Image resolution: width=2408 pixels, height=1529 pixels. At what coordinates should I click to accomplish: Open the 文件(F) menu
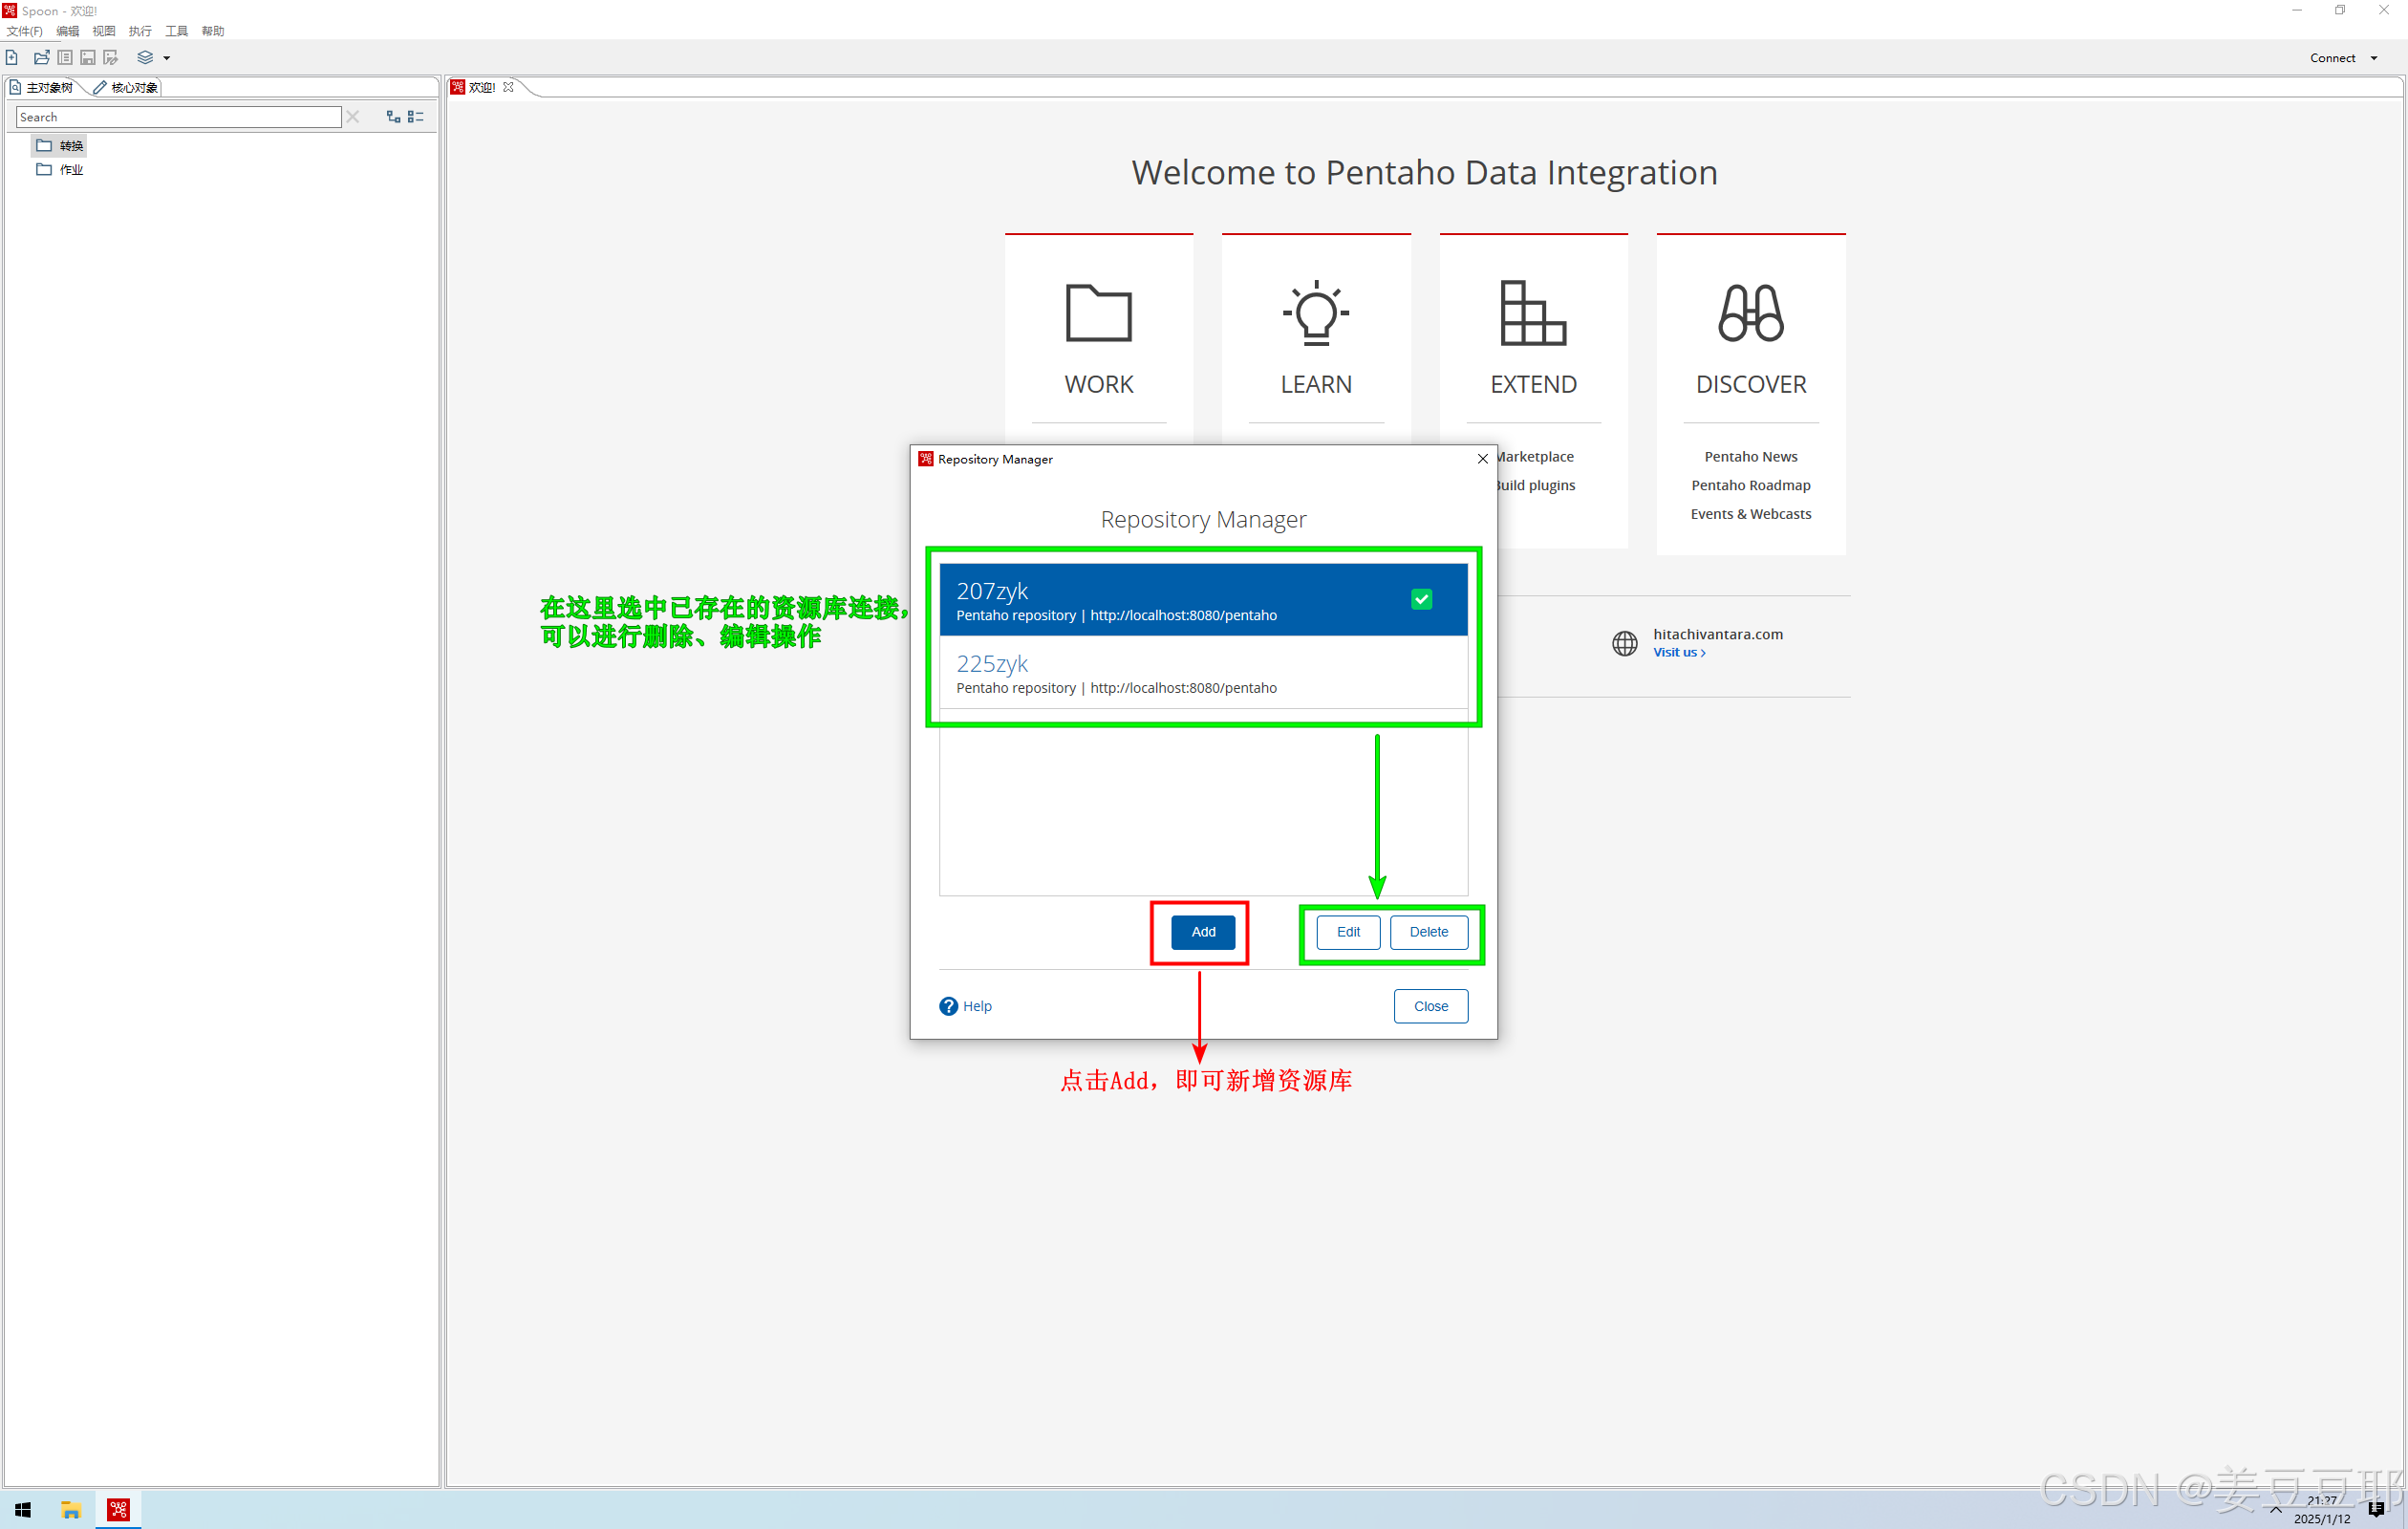tap(24, 31)
